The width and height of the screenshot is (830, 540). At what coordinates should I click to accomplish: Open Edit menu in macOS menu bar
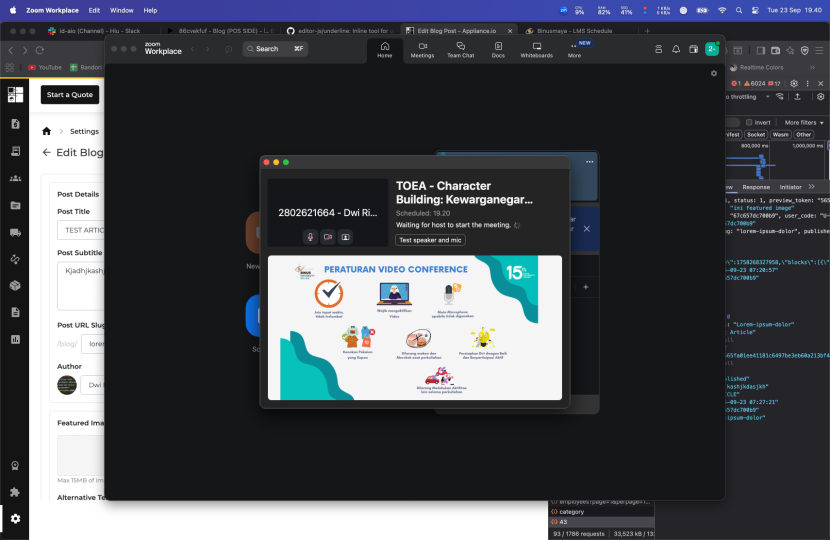coord(94,10)
